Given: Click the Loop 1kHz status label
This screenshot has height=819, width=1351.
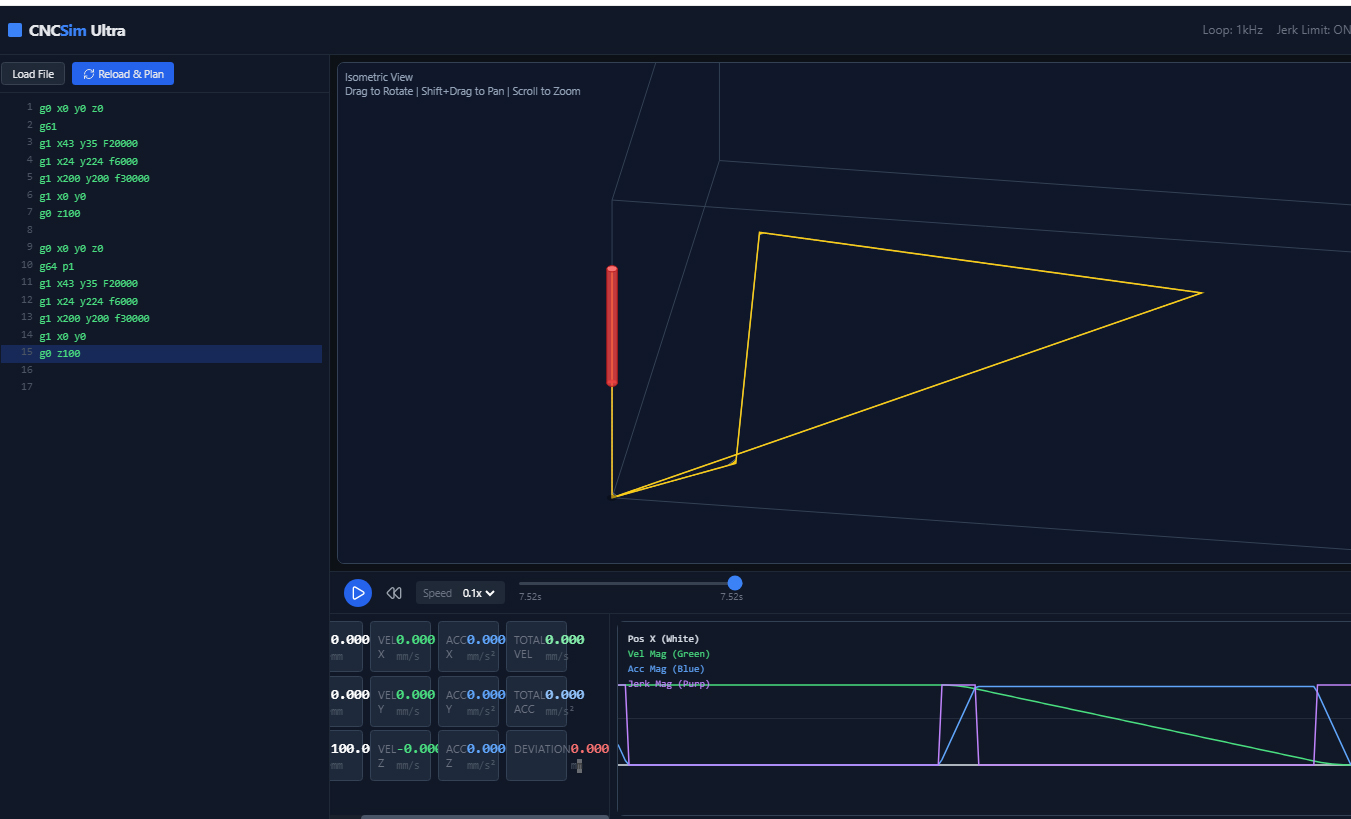Looking at the screenshot, I should click(1232, 30).
